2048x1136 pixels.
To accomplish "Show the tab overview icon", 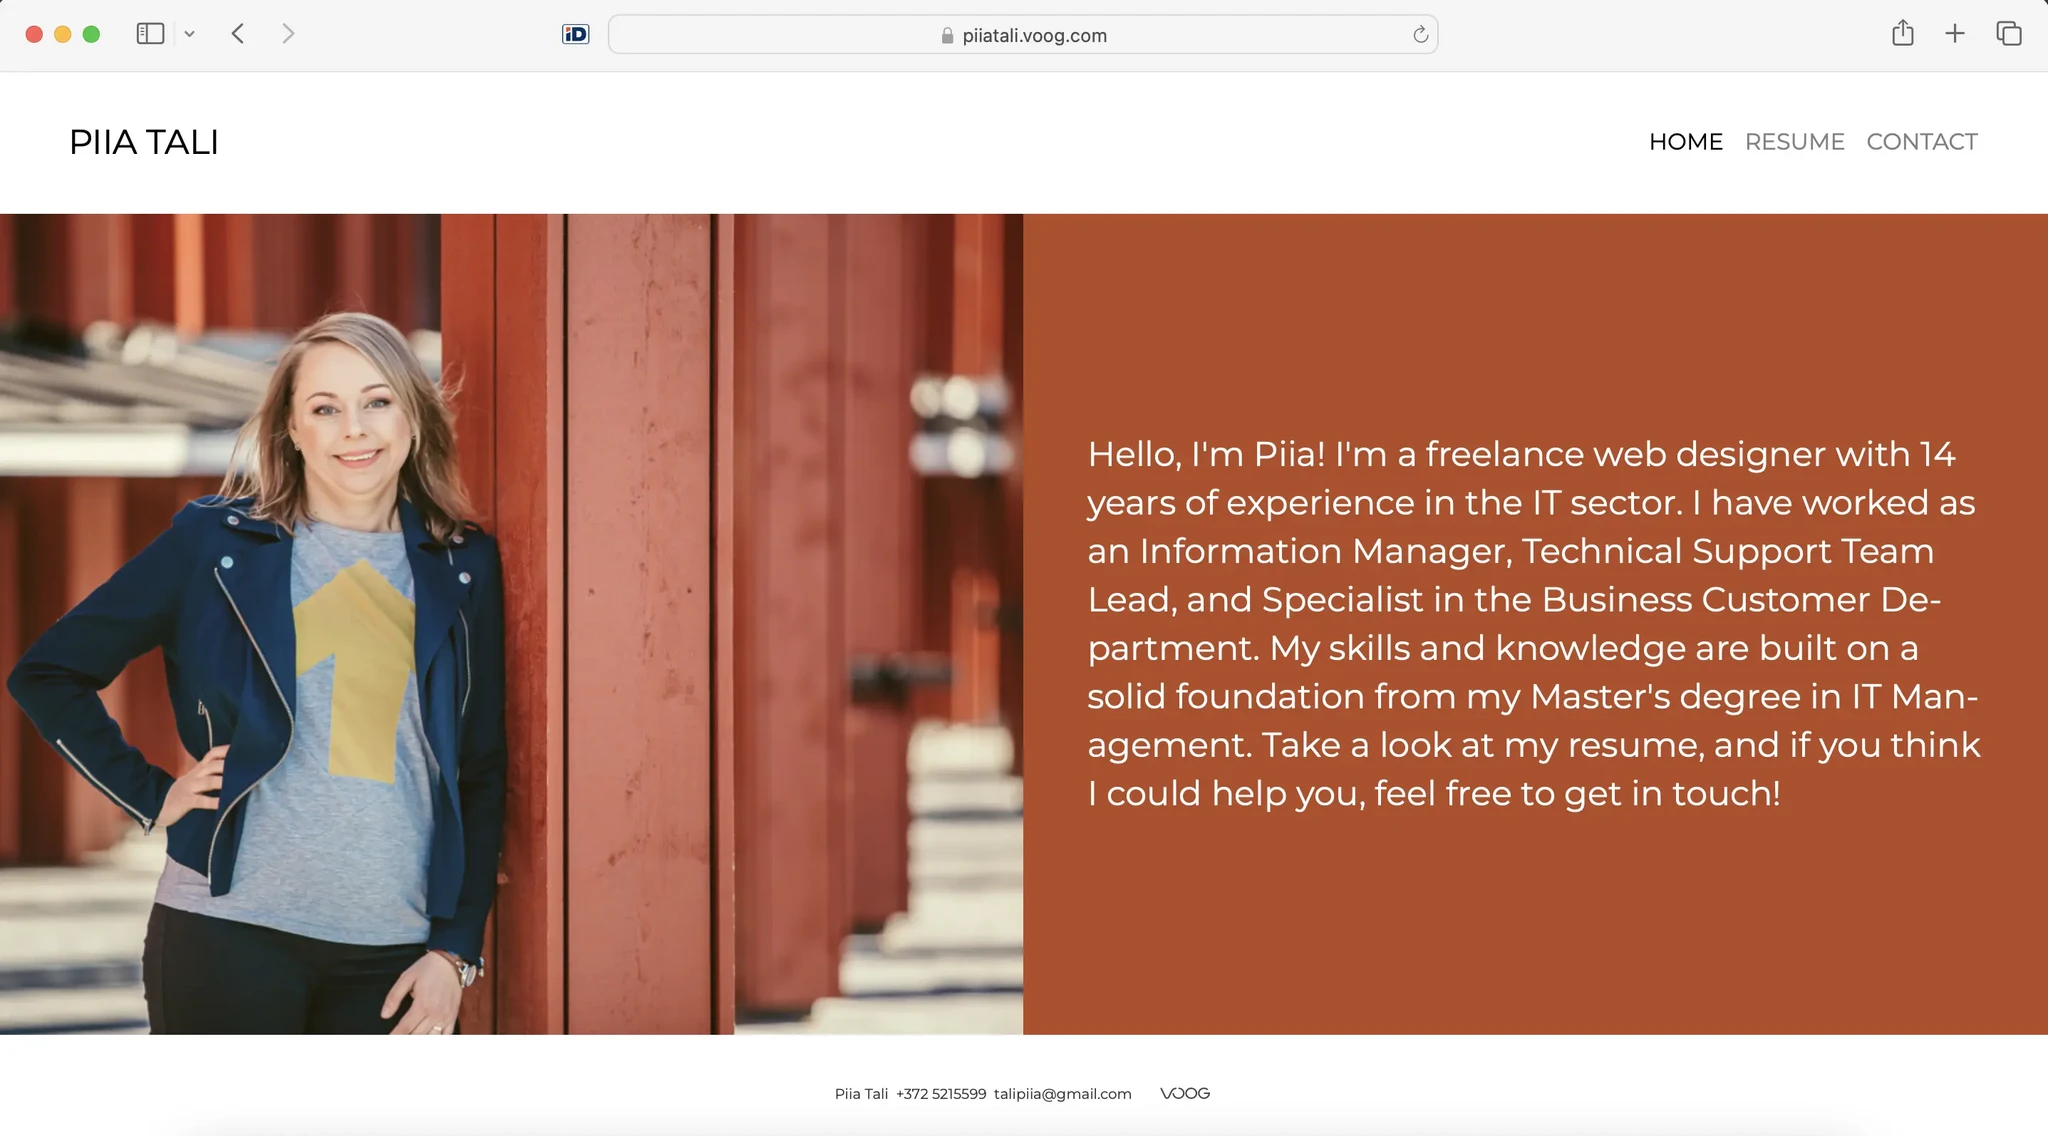I will [2008, 34].
